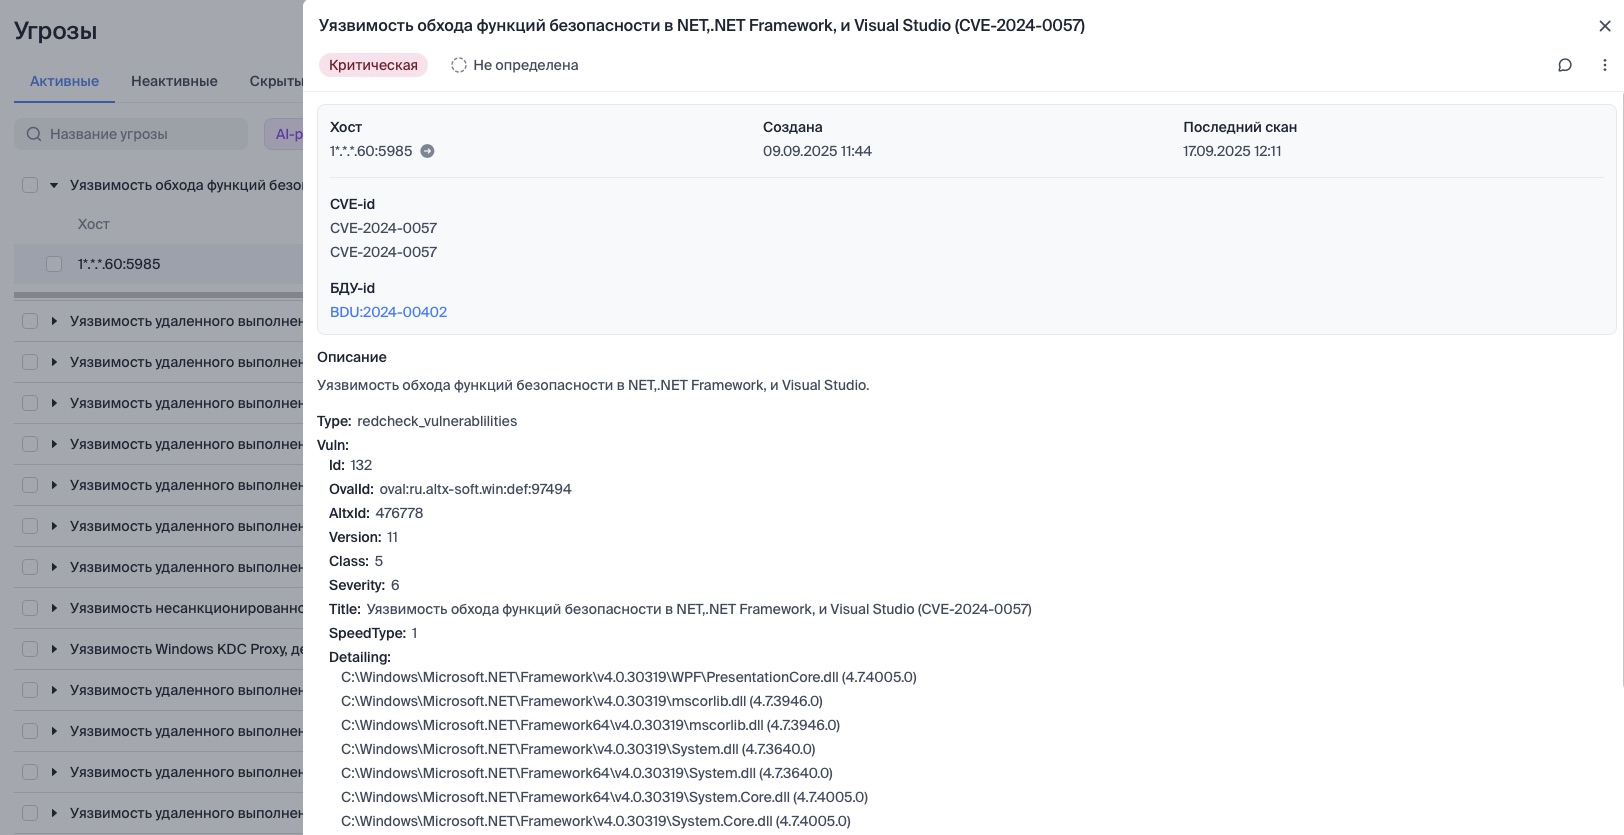Type in the "Название угрозы" search field
The height and width of the screenshot is (835, 1624).
click(x=140, y=134)
